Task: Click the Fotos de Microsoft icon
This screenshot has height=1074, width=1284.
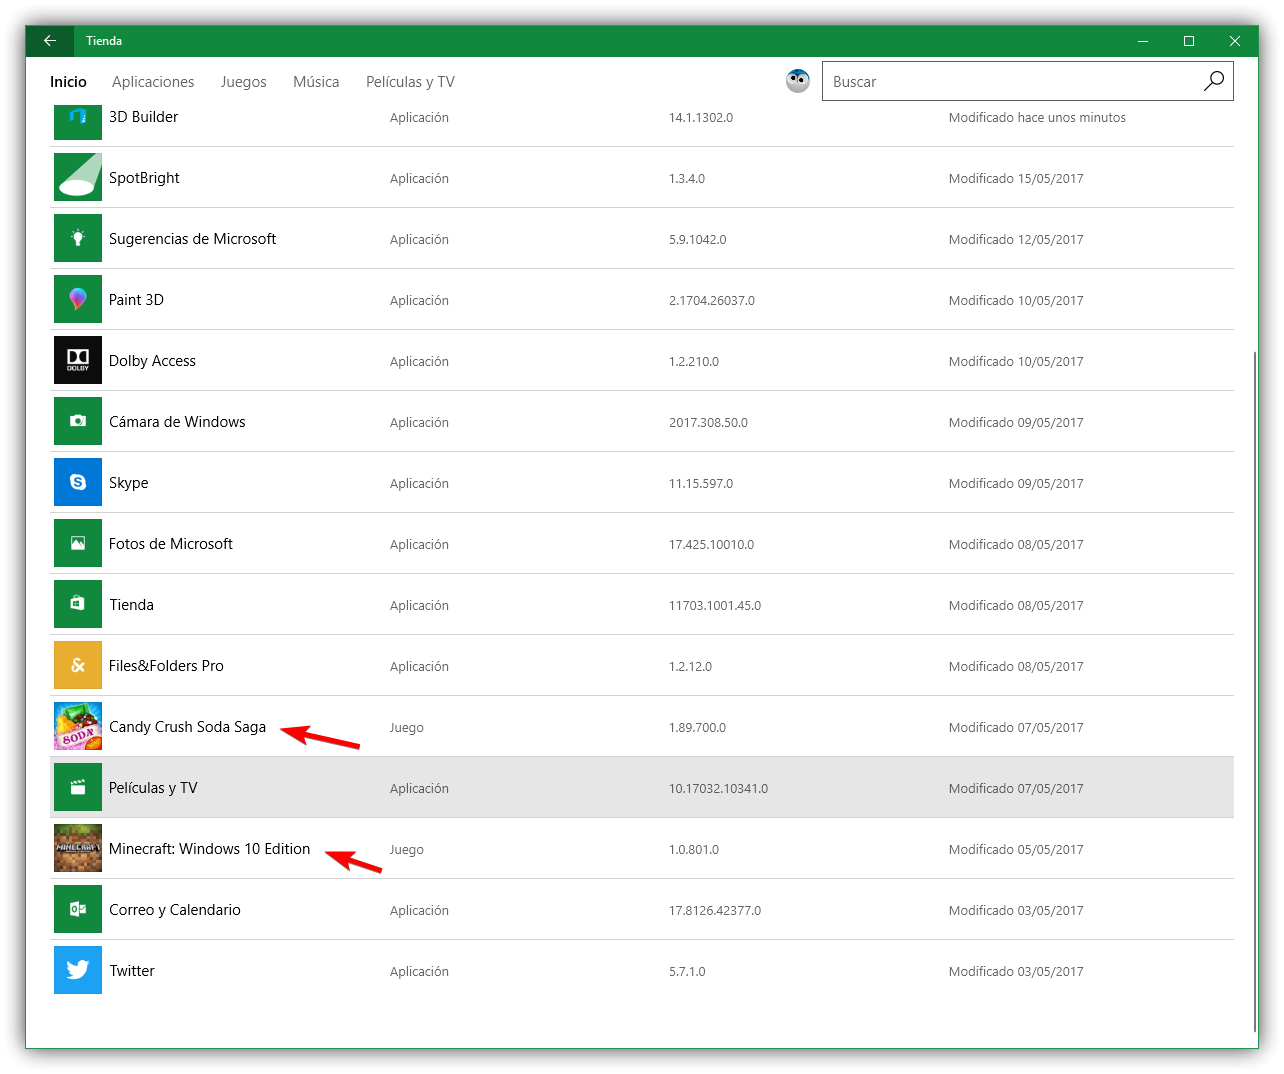Action: tap(78, 543)
